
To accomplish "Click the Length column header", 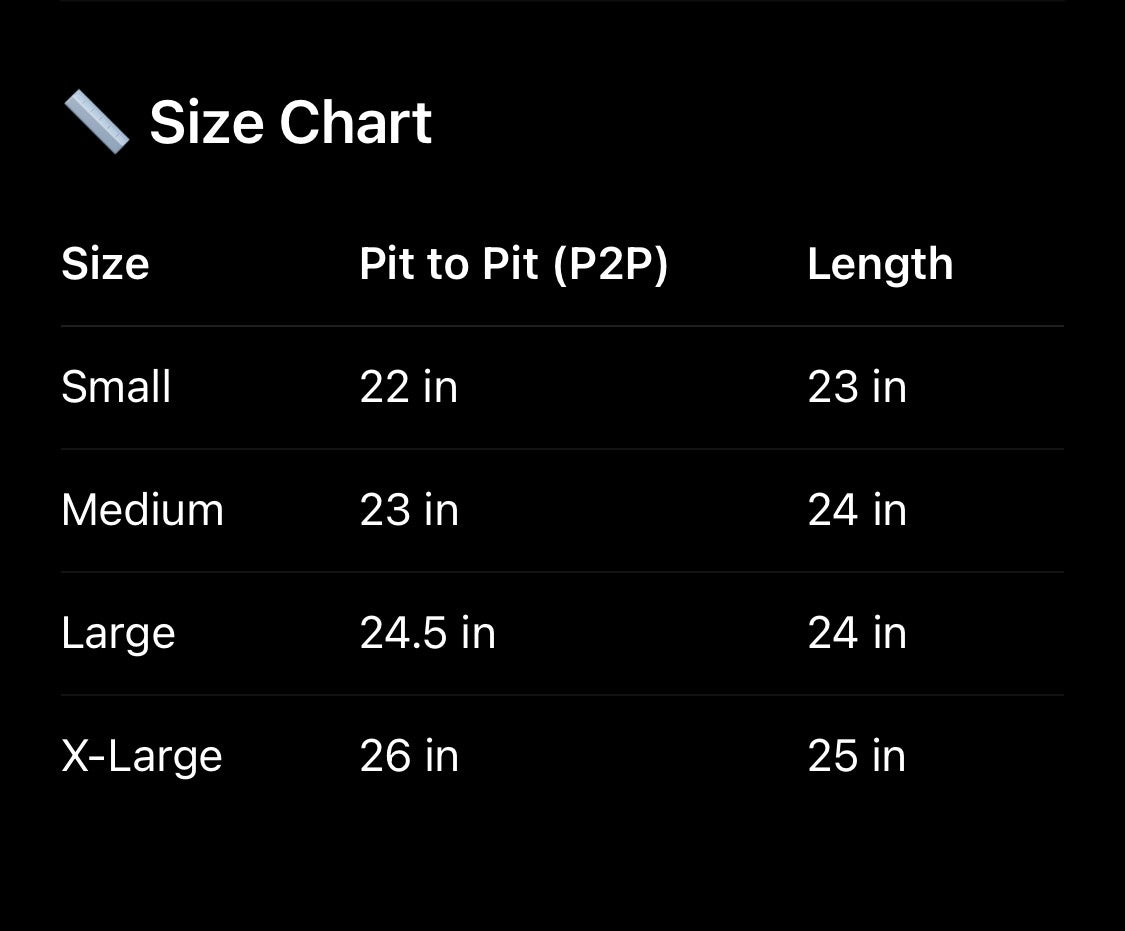I will point(880,264).
